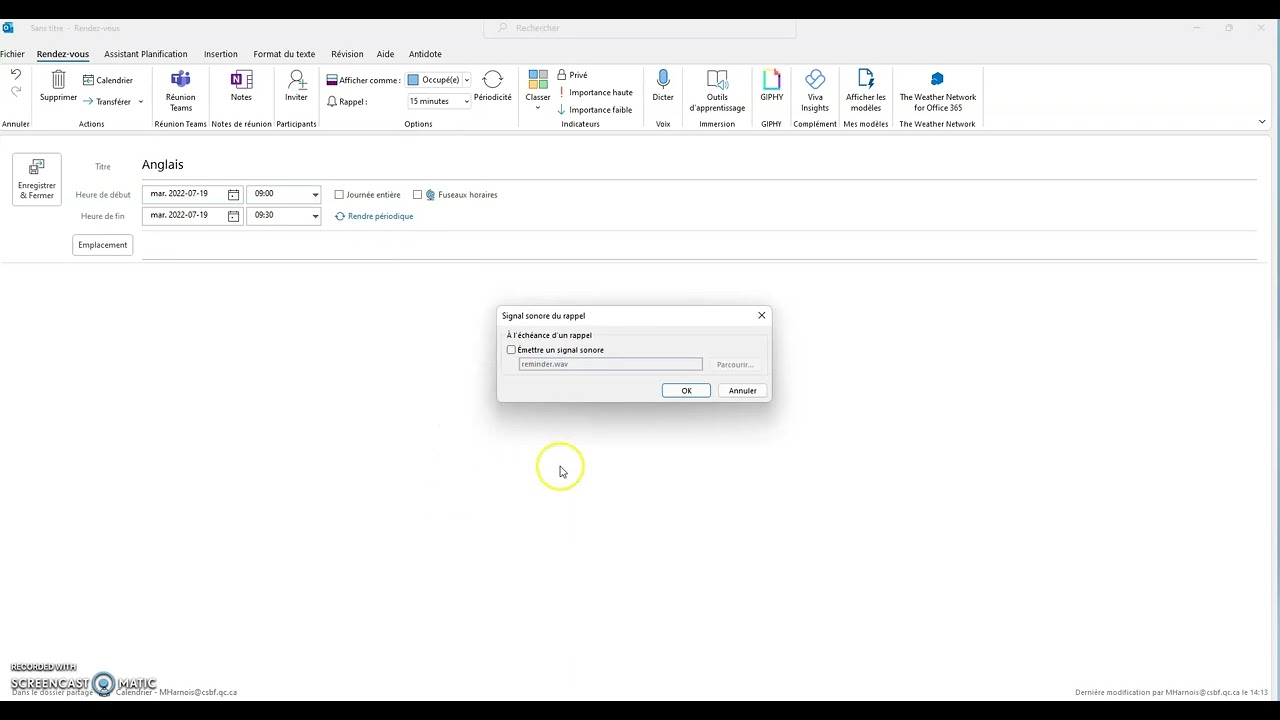Collapse the ribbon with chevron
Viewport: 1280px width, 720px height.
1262,122
